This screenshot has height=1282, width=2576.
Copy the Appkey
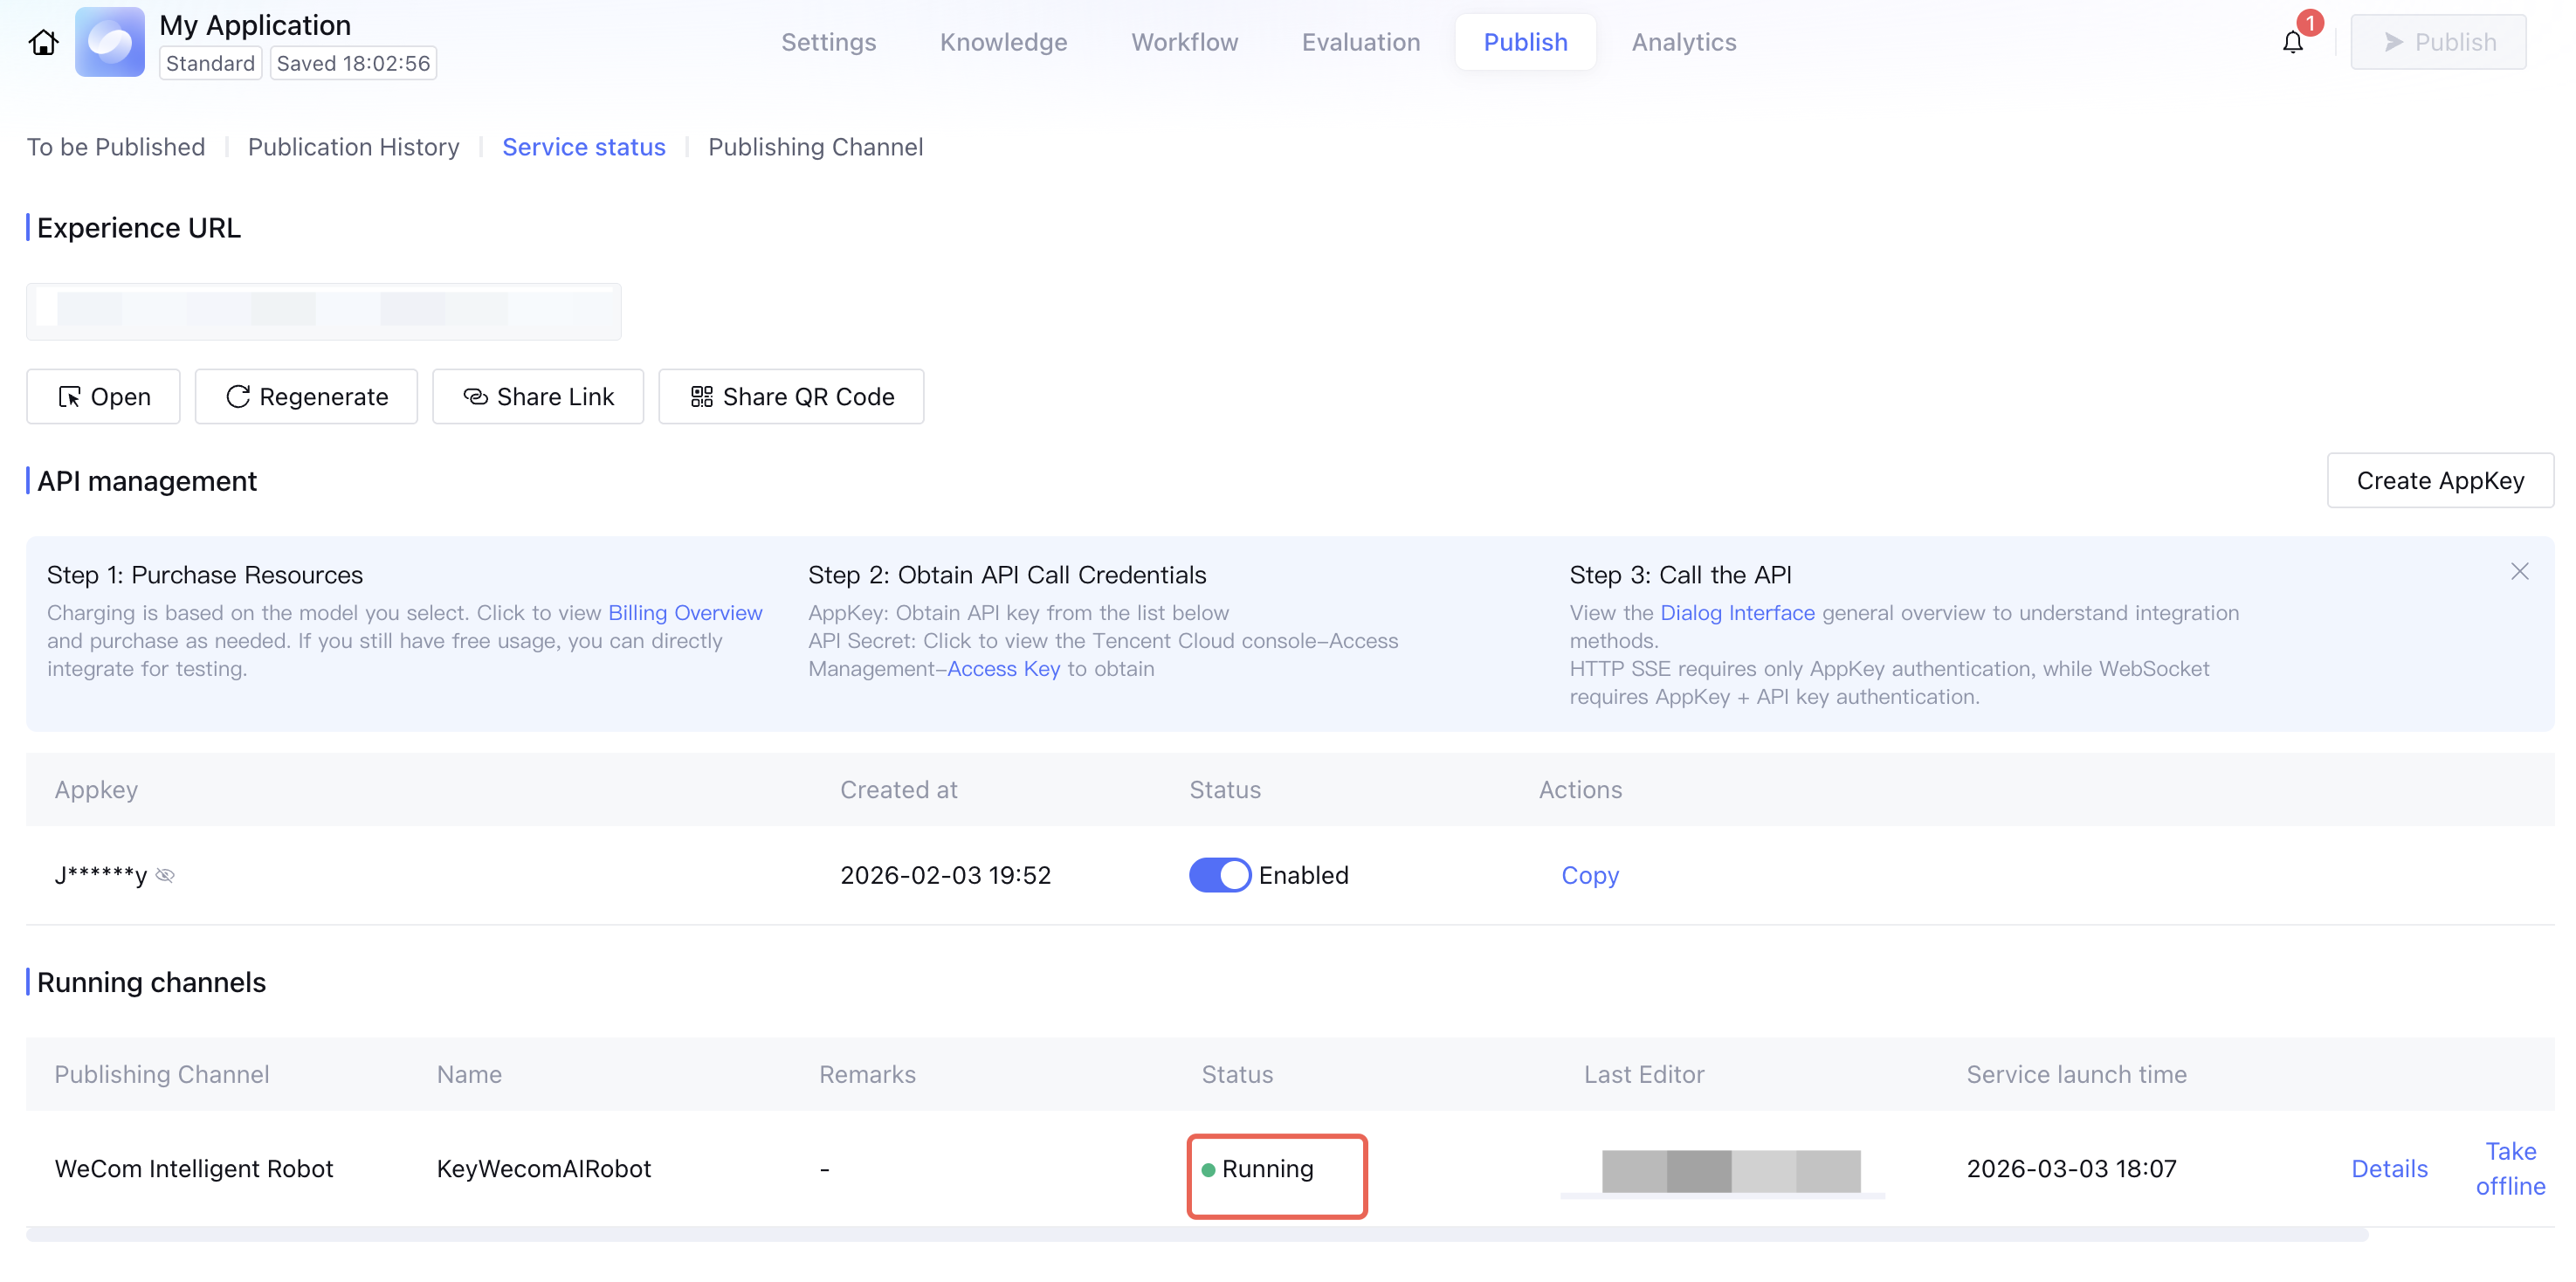1589,875
